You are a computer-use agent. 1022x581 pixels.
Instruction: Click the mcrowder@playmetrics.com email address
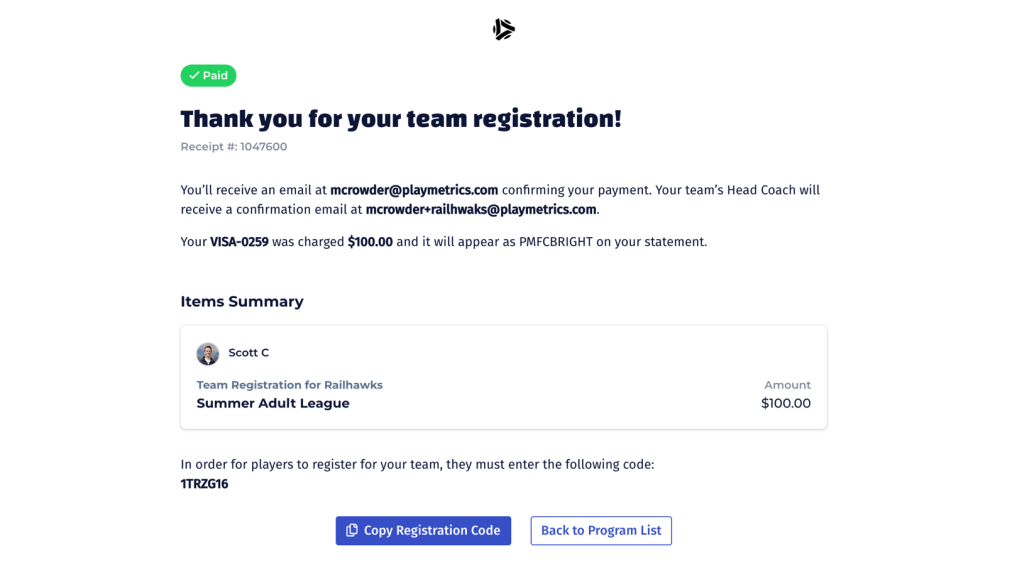click(414, 190)
